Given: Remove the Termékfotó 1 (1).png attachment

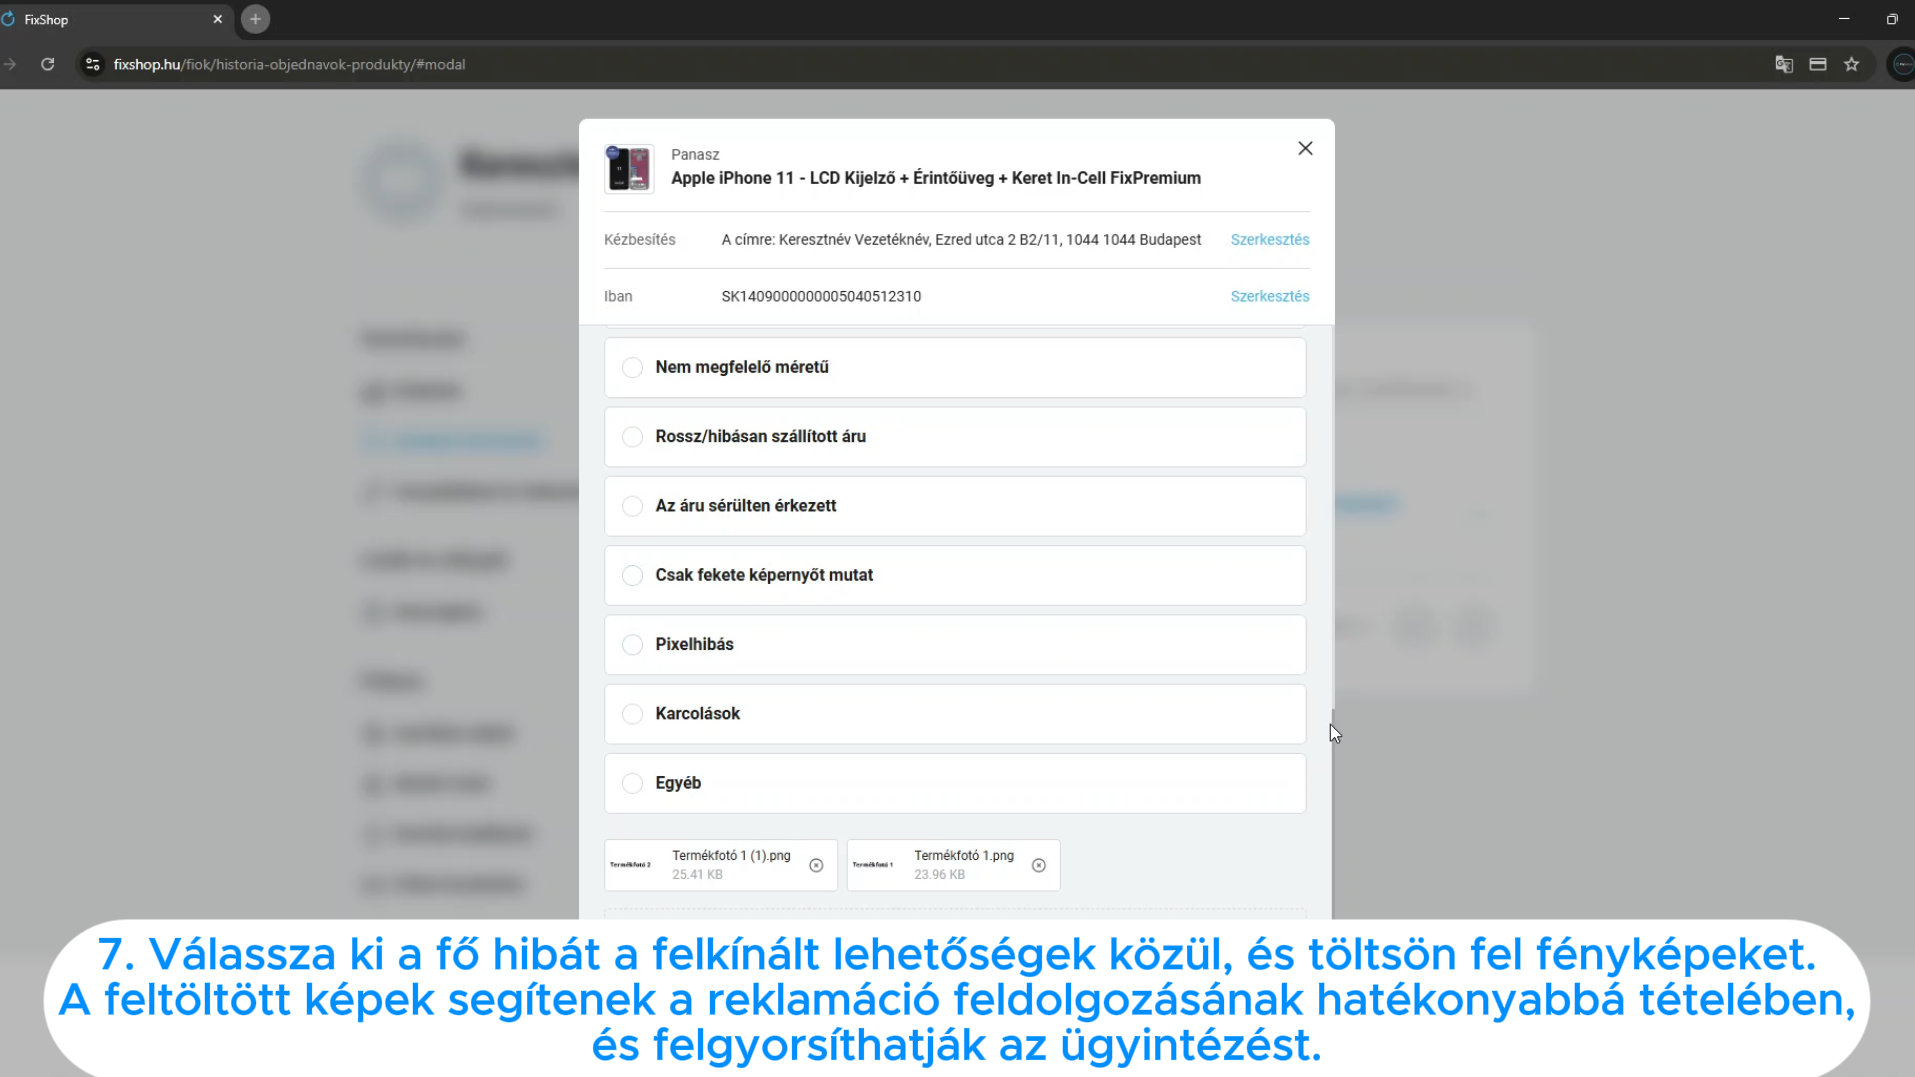Looking at the screenshot, I should click(816, 865).
